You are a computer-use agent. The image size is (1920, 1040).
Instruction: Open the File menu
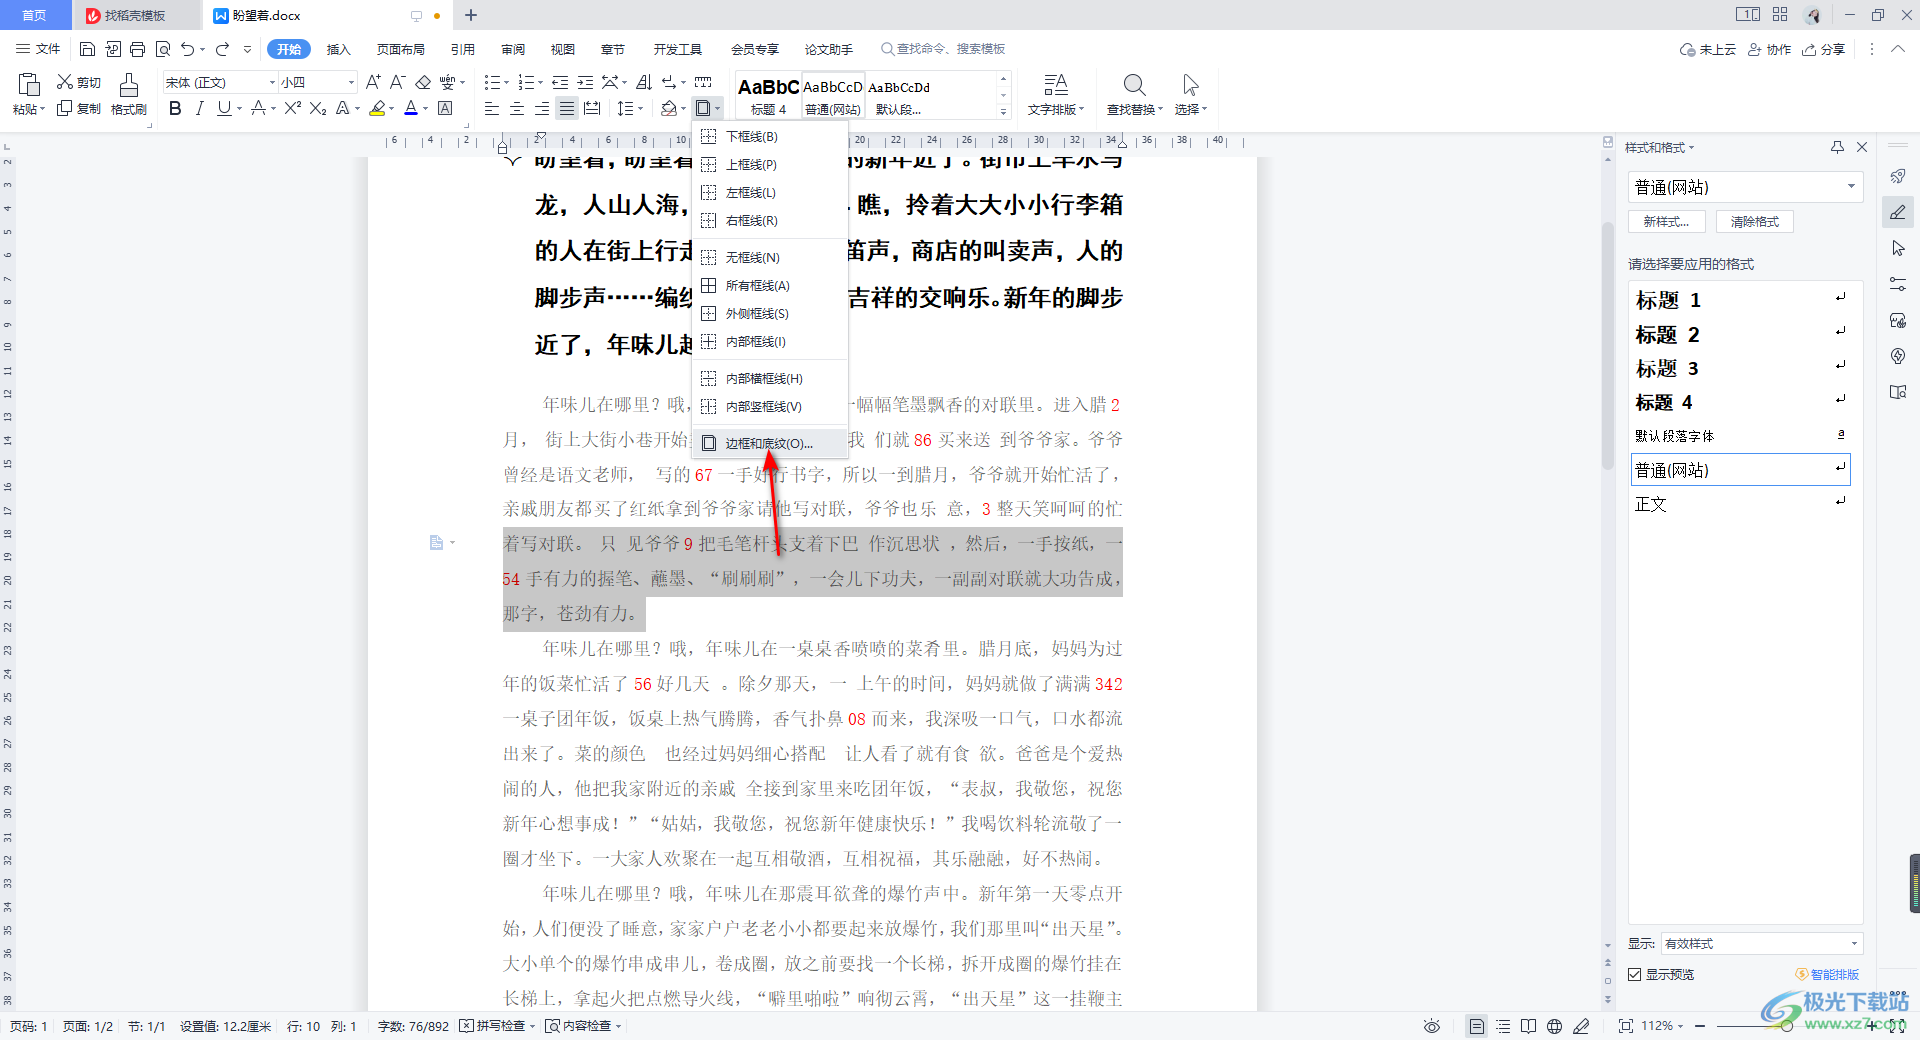pos(39,49)
